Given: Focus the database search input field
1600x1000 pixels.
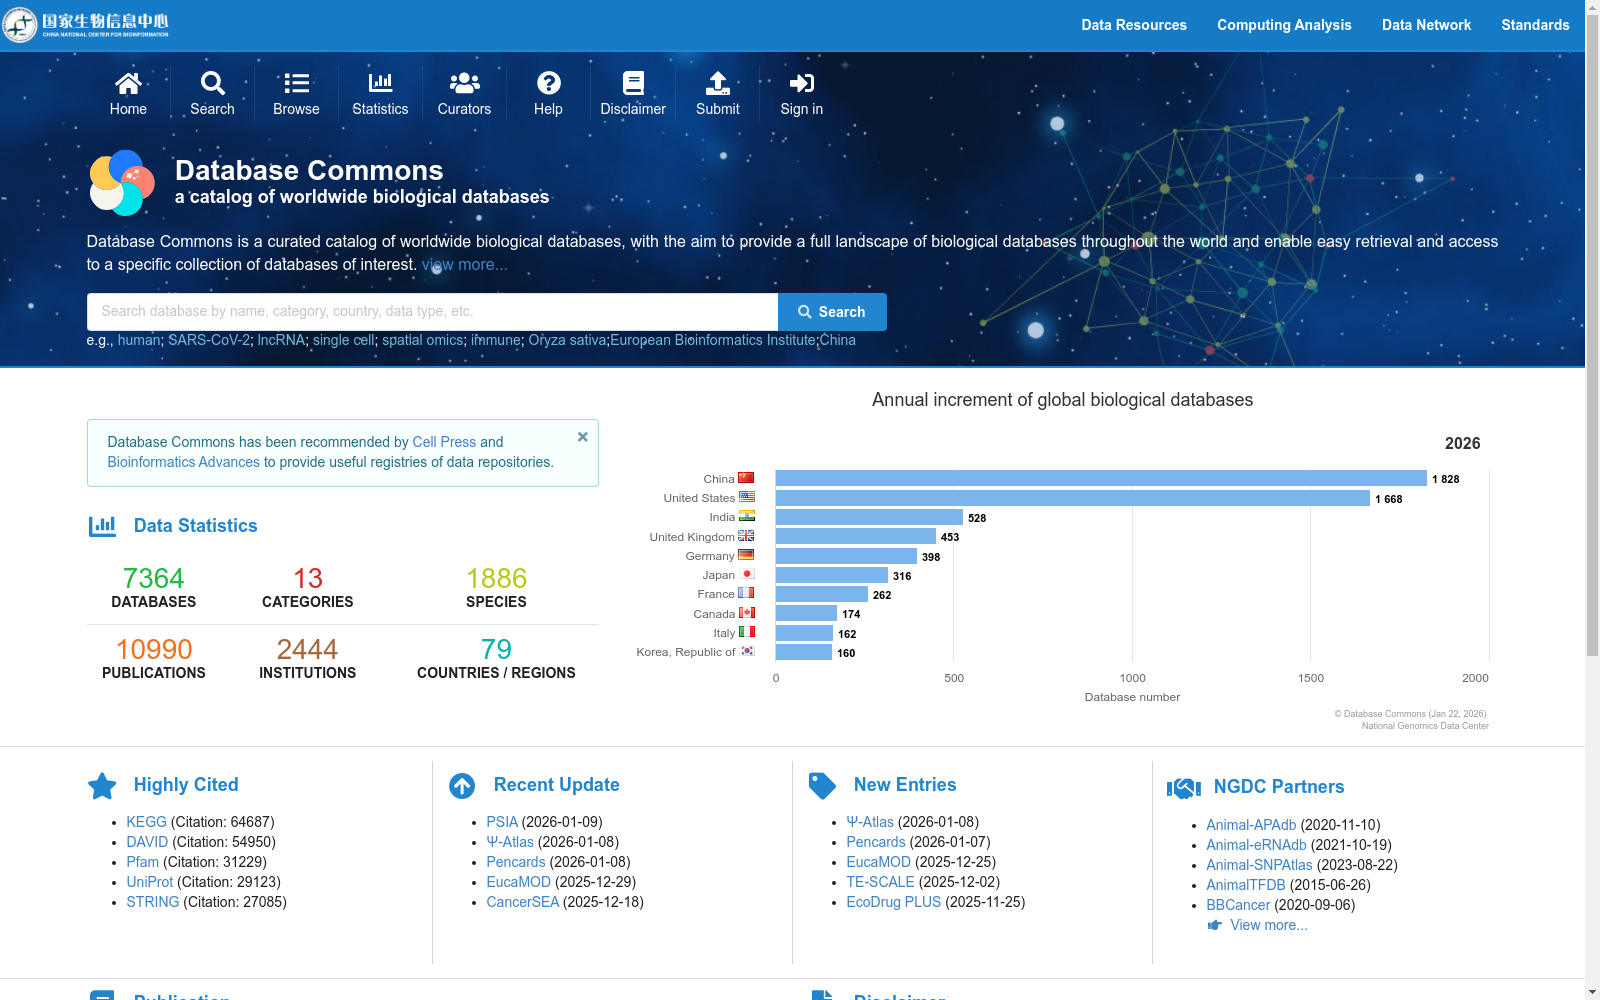Looking at the screenshot, I should [433, 312].
